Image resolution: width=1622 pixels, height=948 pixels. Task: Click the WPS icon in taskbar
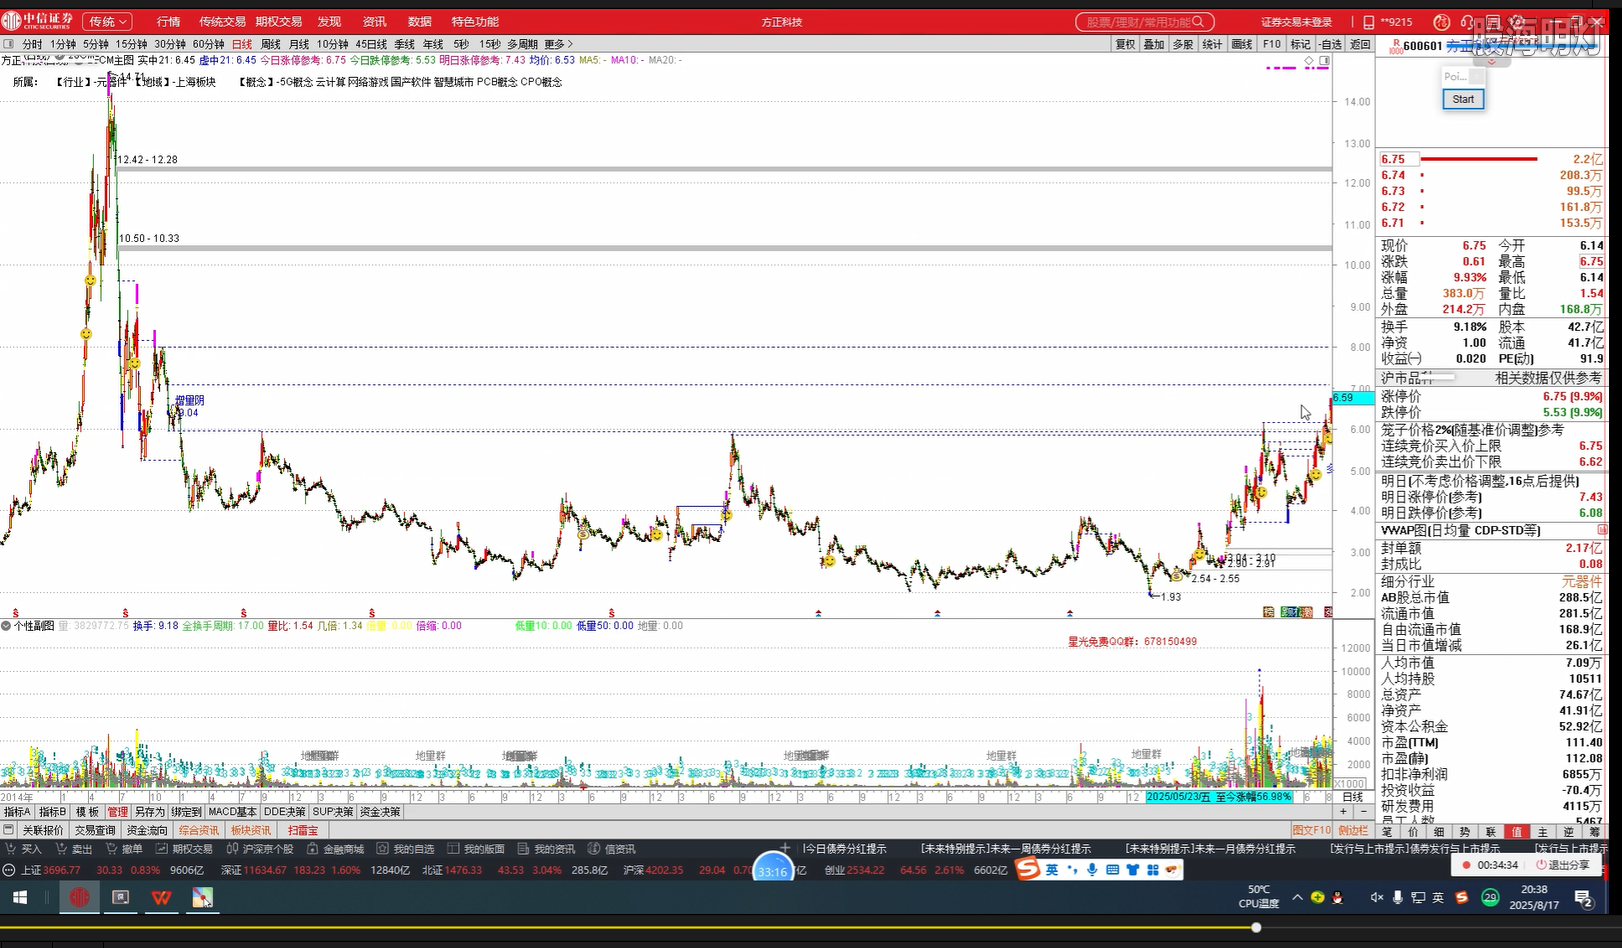pyautogui.click(x=161, y=898)
